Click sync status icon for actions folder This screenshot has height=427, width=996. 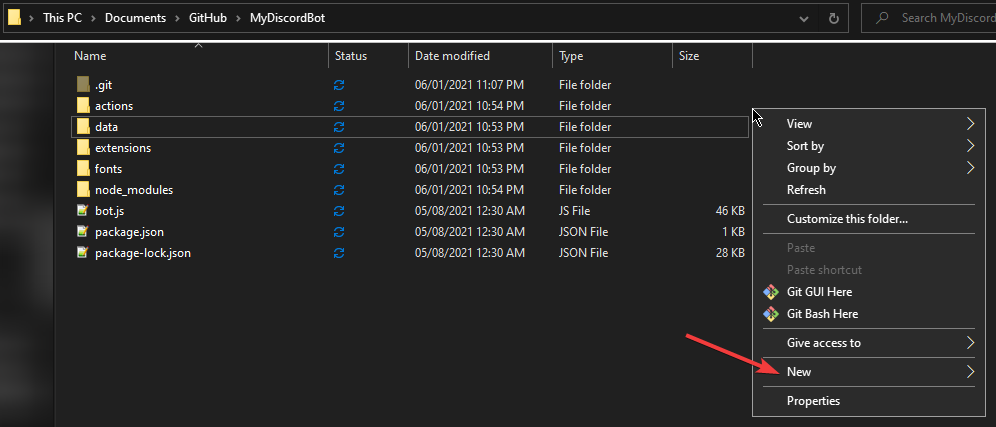click(339, 106)
